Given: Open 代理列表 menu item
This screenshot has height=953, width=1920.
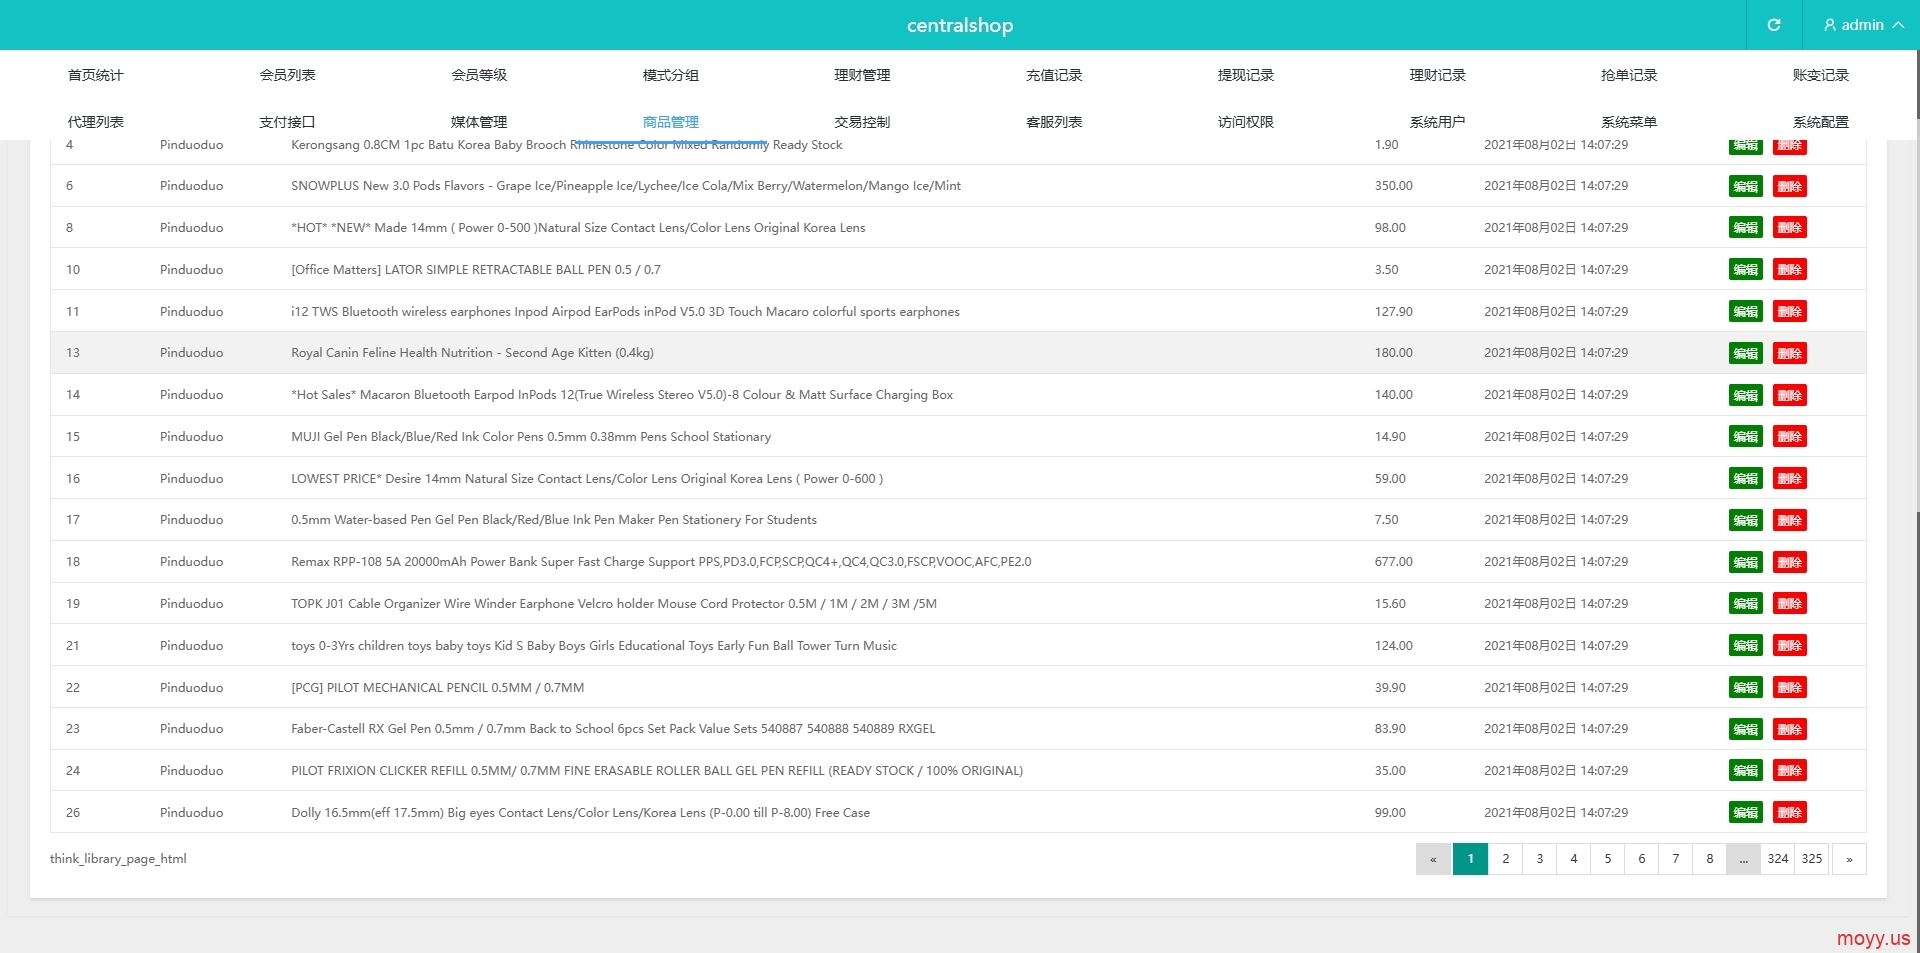Looking at the screenshot, I should click(96, 122).
